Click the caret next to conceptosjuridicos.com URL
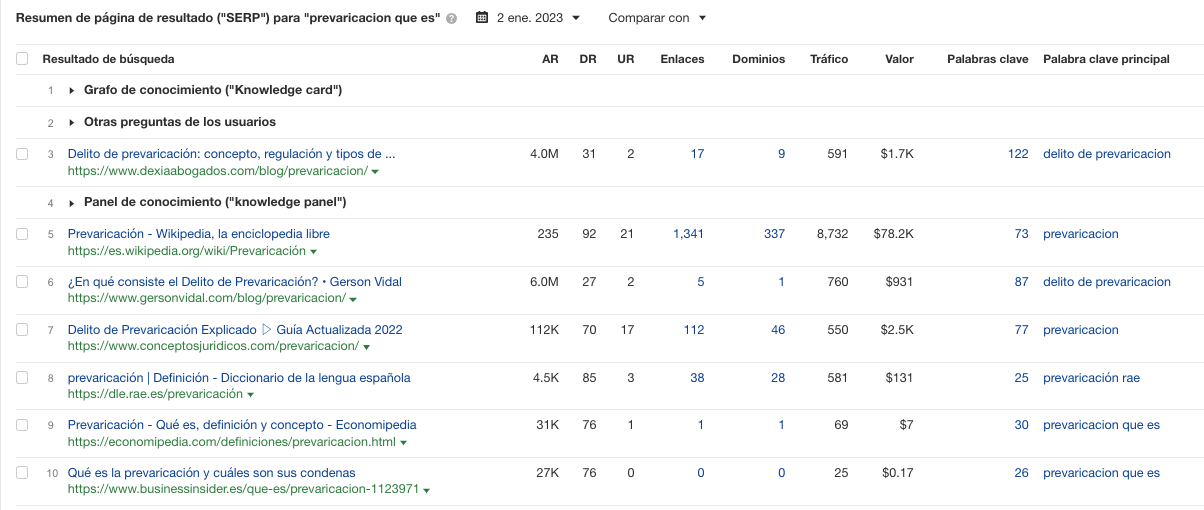1204x510 pixels. (366, 347)
